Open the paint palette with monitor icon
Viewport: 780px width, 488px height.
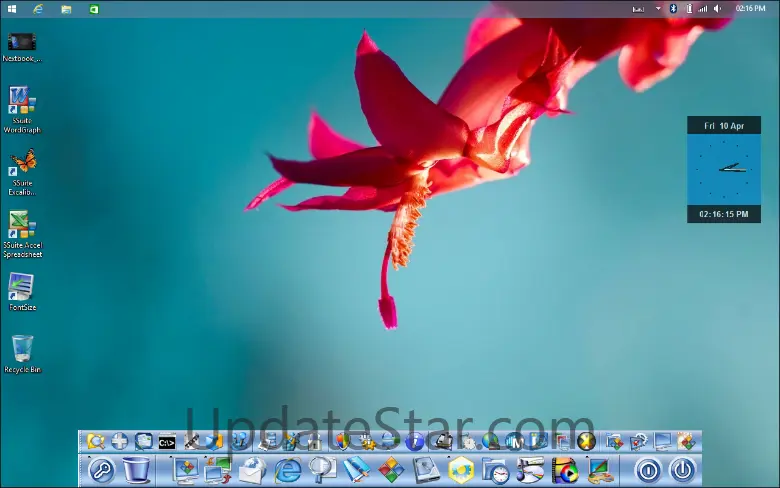(599, 470)
